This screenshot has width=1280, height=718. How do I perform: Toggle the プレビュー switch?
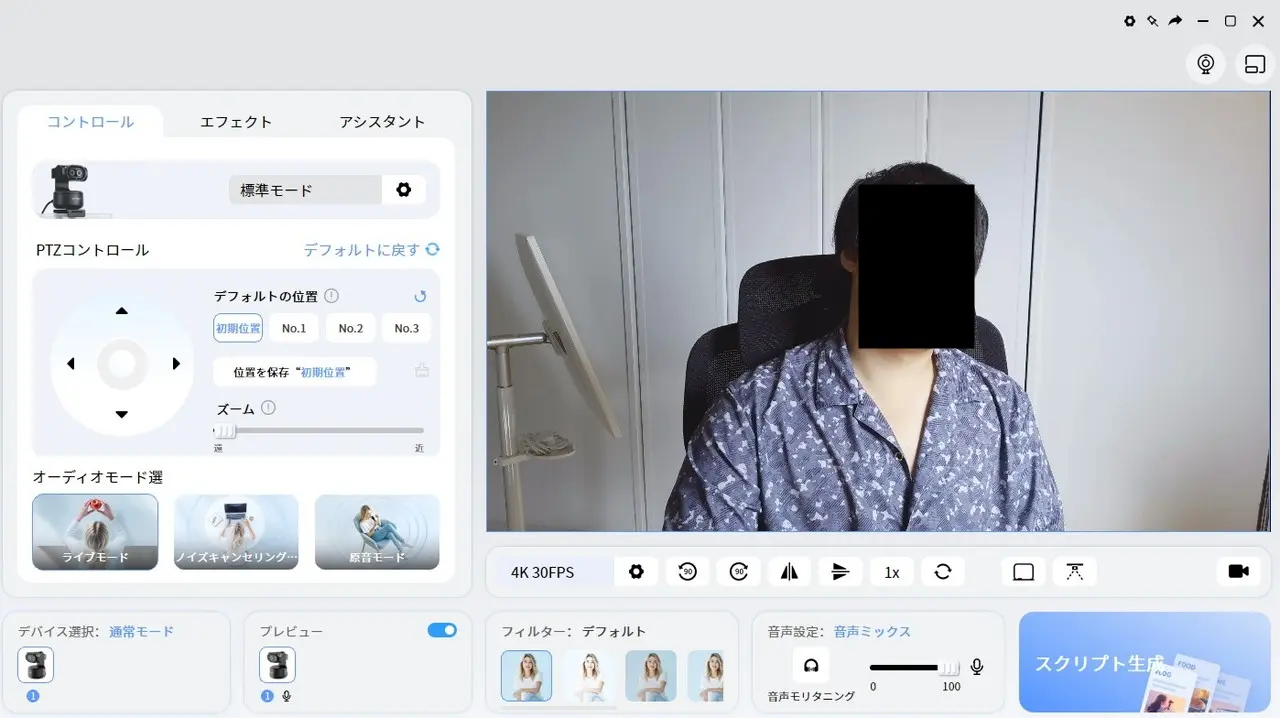(x=441, y=630)
